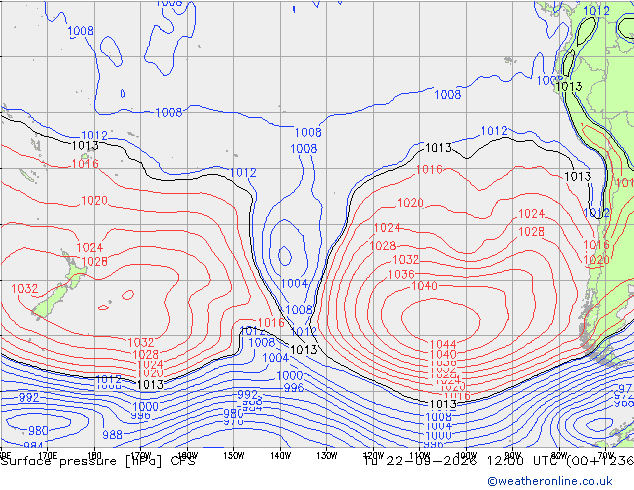Viewport: 634px width, 490px height.
Task: Open the weatheronline.co.uk copyright link
Action: [550, 481]
